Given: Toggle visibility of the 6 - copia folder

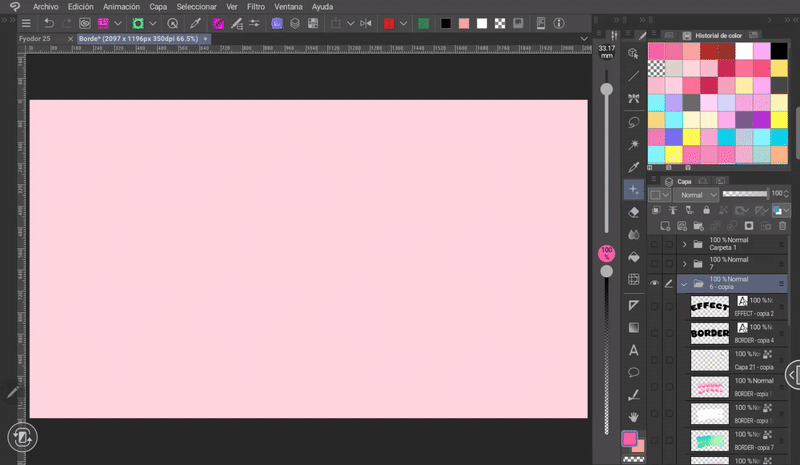Looking at the screenshot, I should 654,283.
